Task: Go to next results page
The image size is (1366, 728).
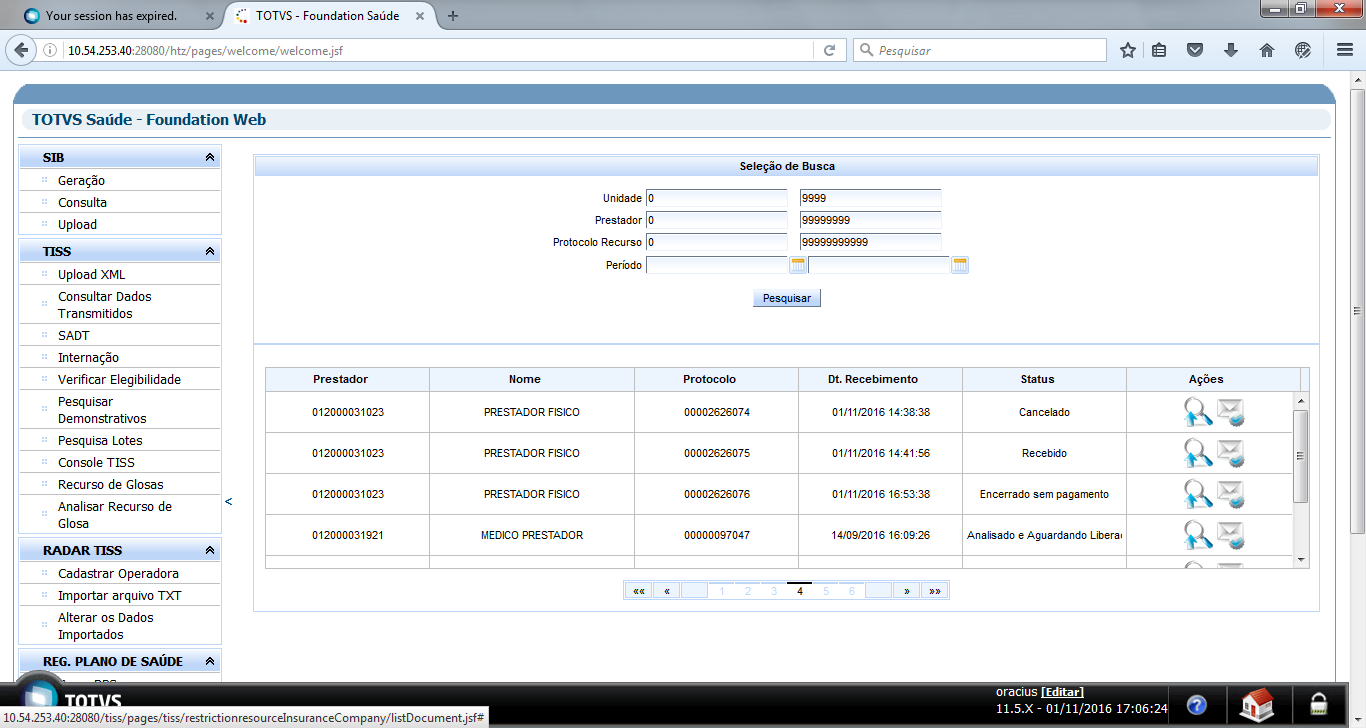Action: [x=906, y=591]
